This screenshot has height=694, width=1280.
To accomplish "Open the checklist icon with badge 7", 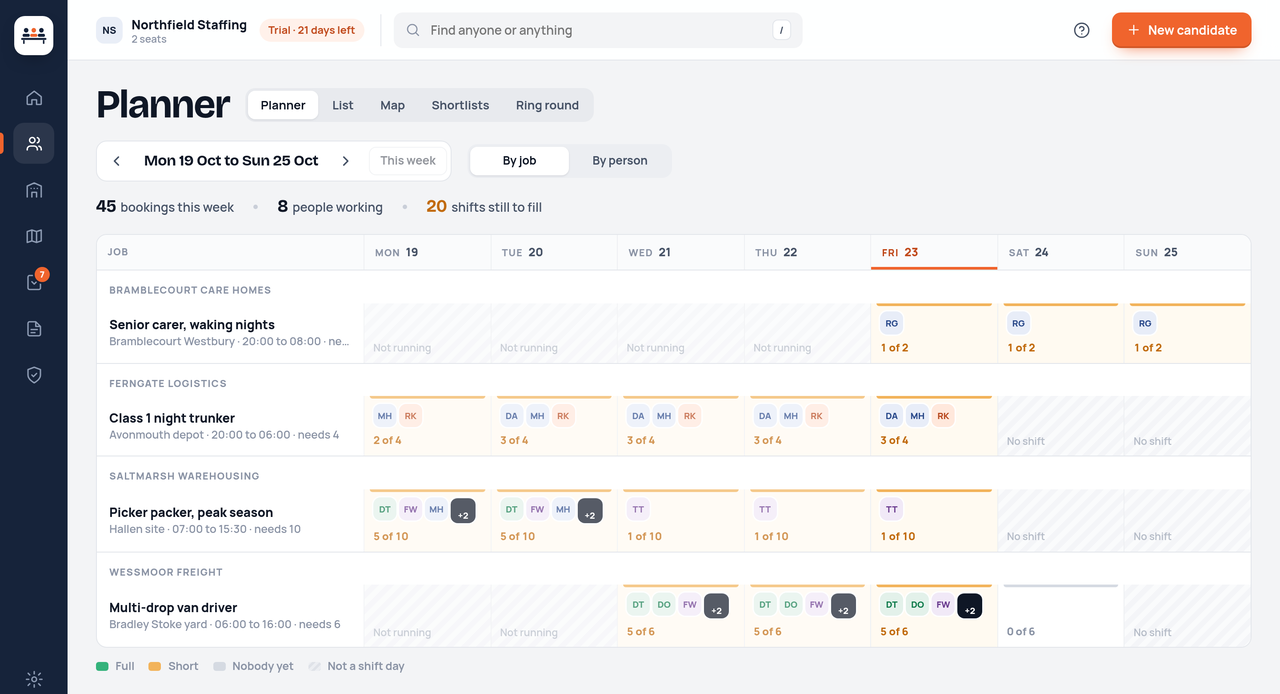I will [34, 282].
